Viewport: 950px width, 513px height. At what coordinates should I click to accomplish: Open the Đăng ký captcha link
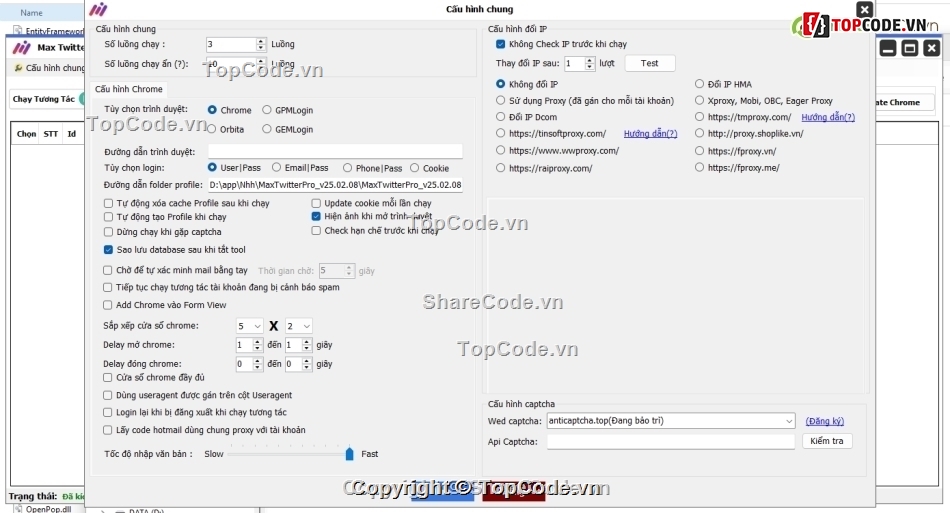(825, 421)
